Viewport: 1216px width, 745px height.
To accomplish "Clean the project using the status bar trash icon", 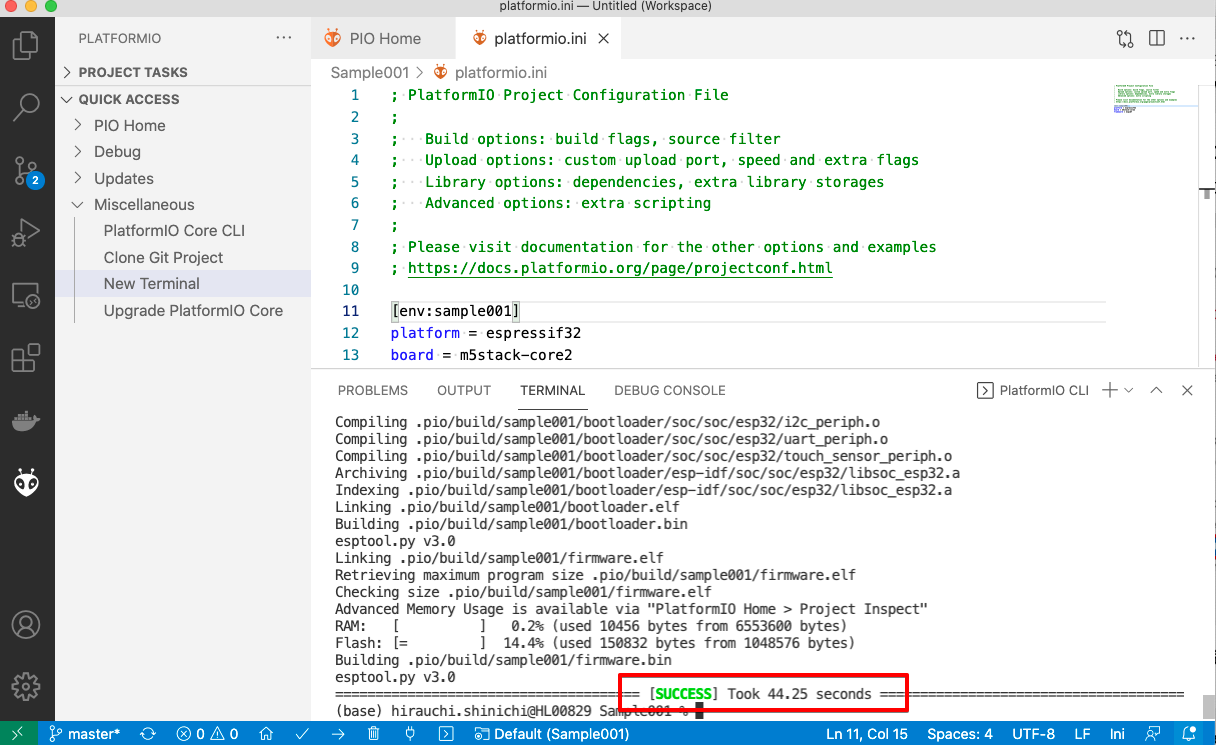I will (x=374, y=733).
